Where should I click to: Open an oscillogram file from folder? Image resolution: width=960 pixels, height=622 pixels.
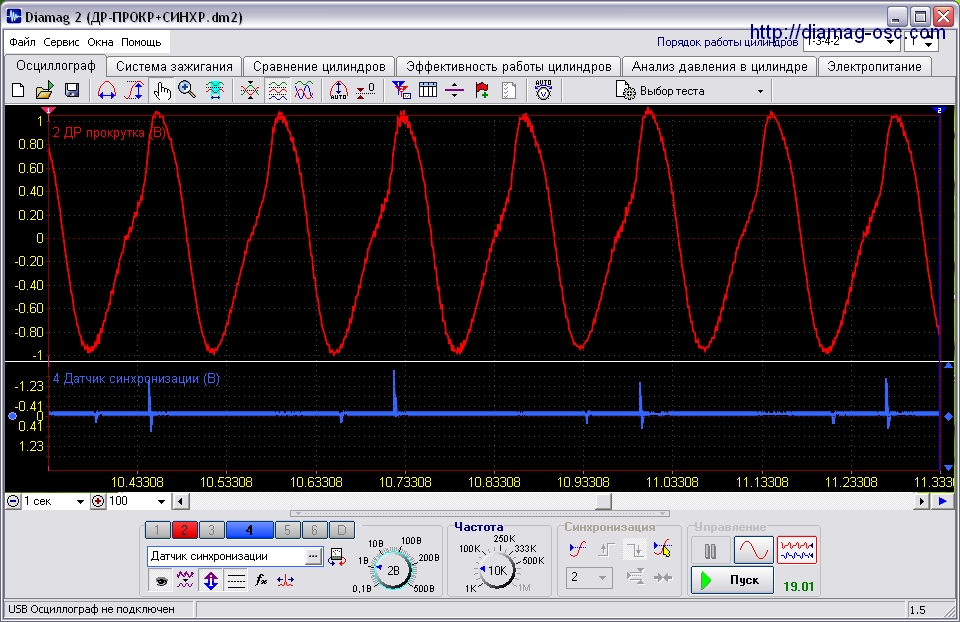coord(45,91)
